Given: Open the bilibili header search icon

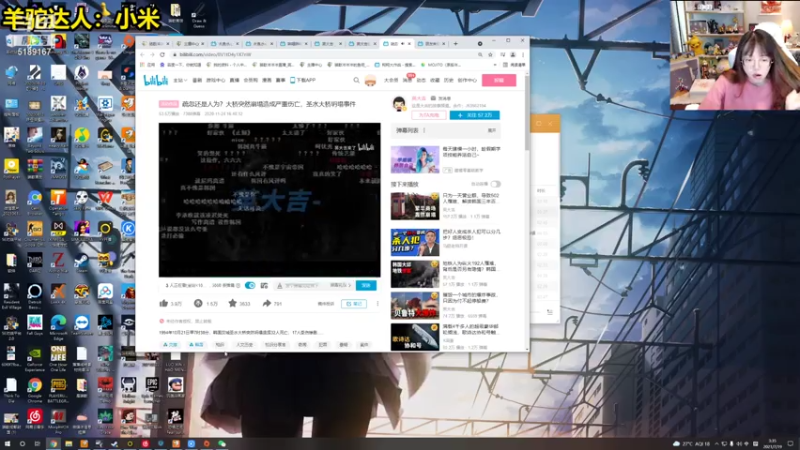Looking at the screenshot, I should 356,80.
